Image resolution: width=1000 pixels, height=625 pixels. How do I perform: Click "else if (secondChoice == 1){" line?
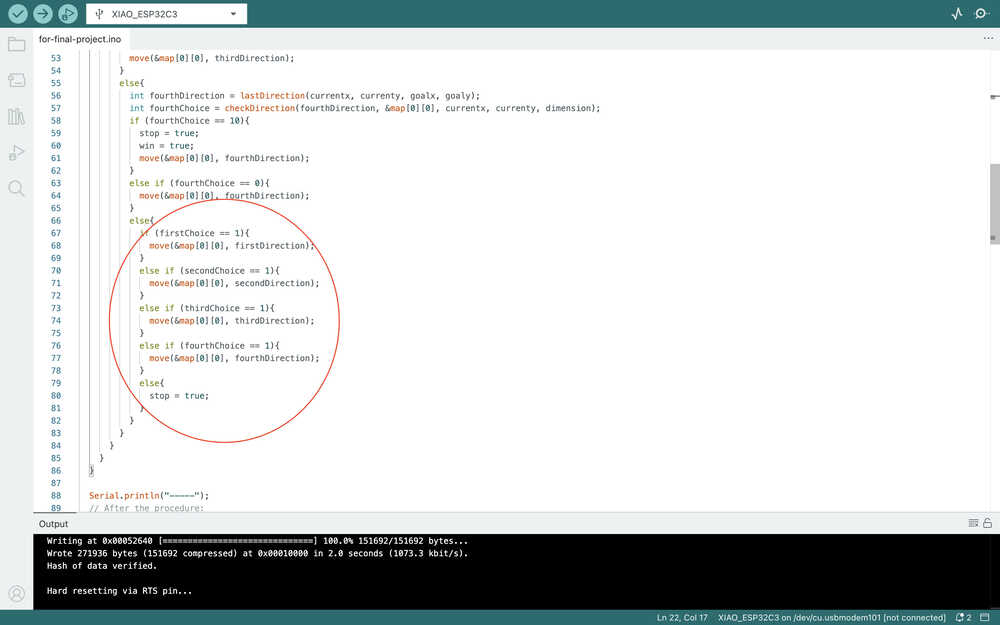point(209,270)
